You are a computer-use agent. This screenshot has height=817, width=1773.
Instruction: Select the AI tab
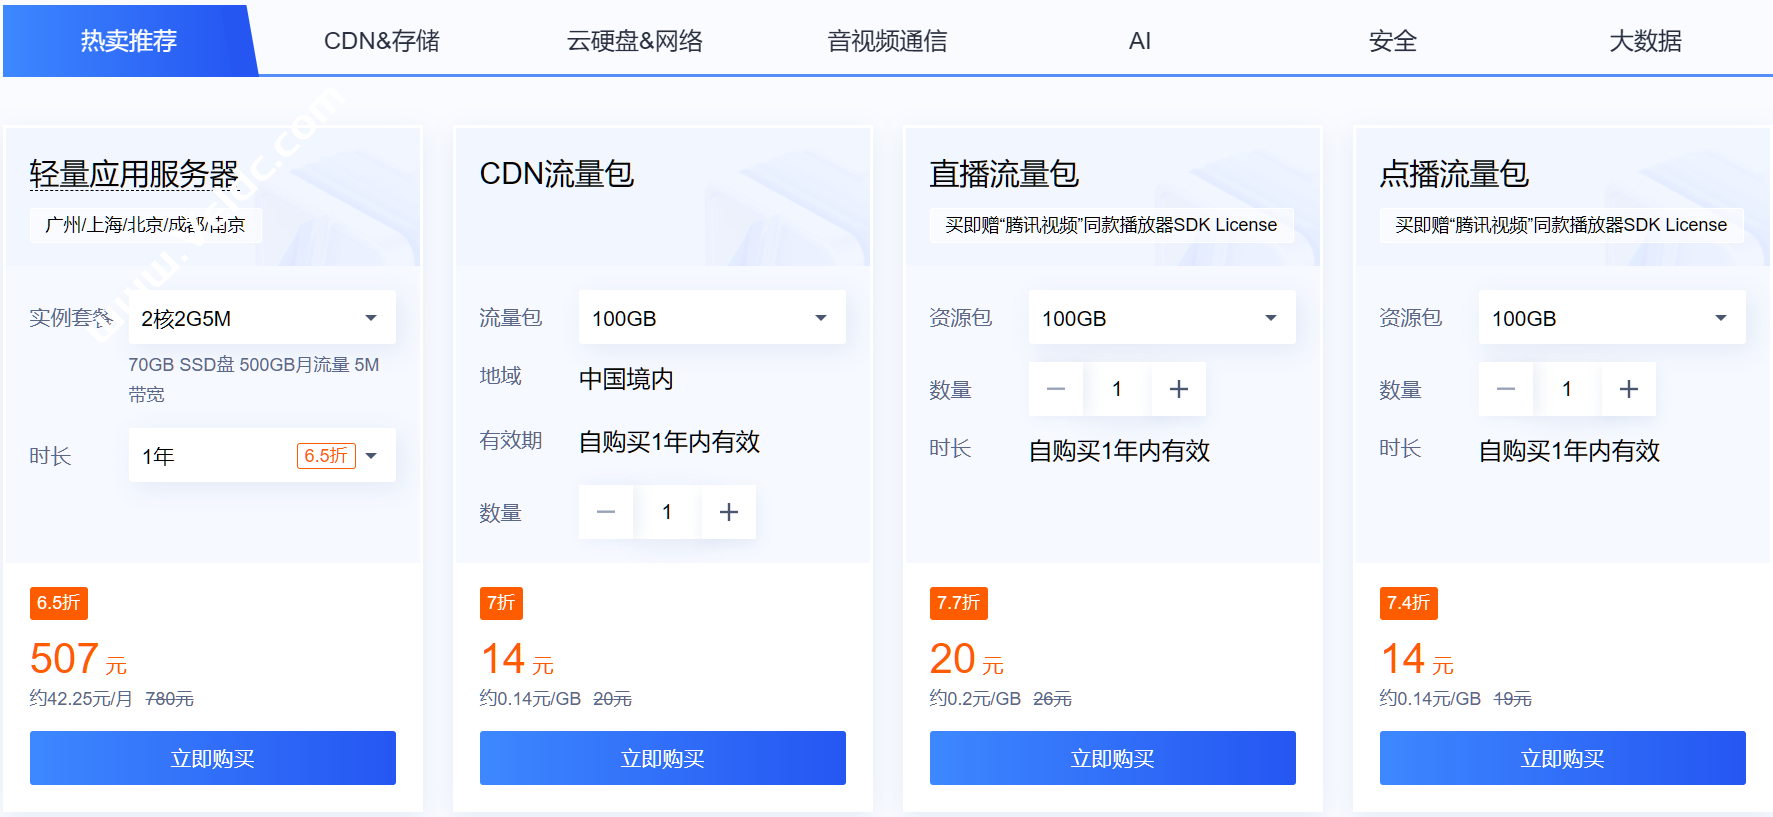coord(1140,41)
